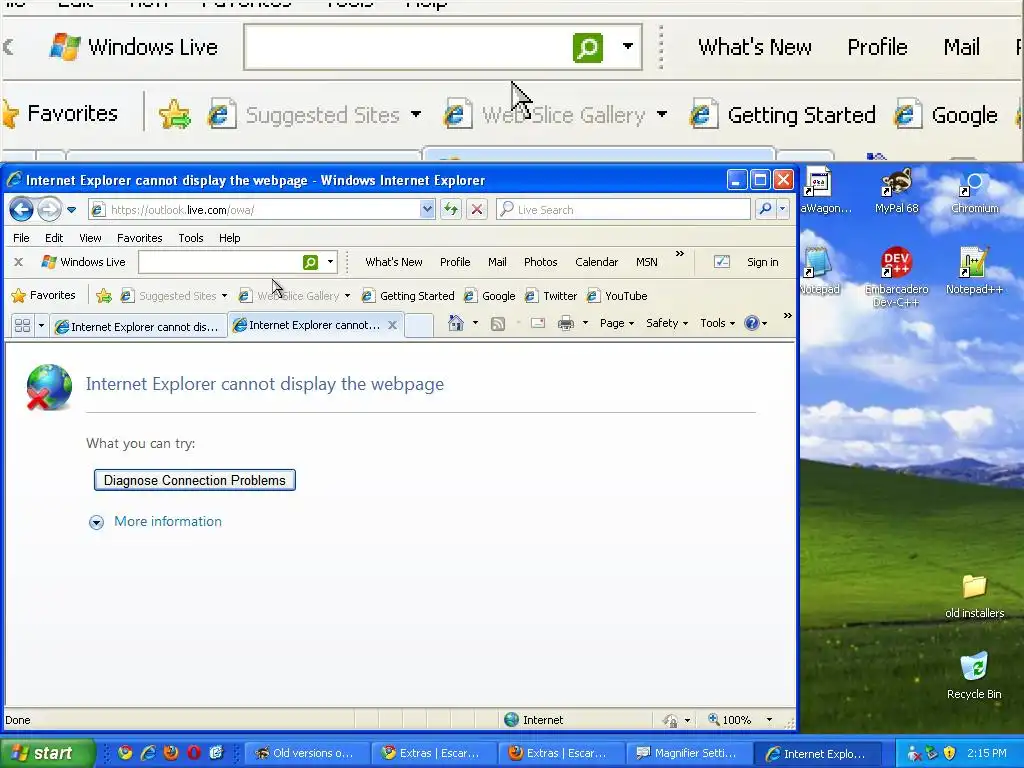The height and width of the screenshot is (768, 1024).
Task: Launch Opera from Quick Launch
Action: pos(194,753)
